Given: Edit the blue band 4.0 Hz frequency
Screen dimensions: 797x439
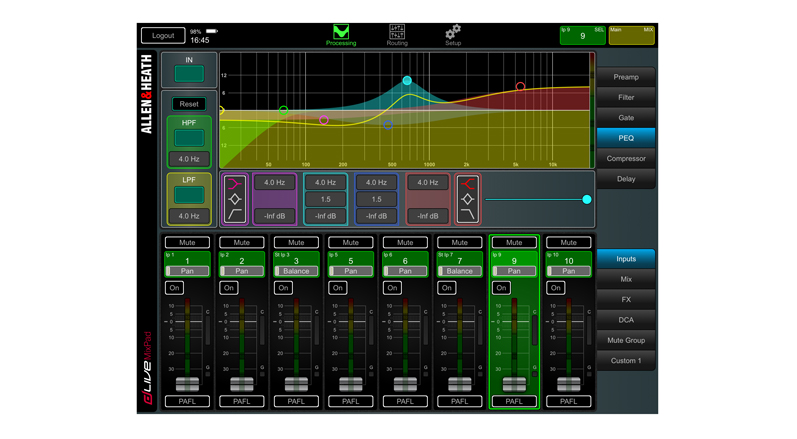Looking at the screenshot, I should [377, 182].
